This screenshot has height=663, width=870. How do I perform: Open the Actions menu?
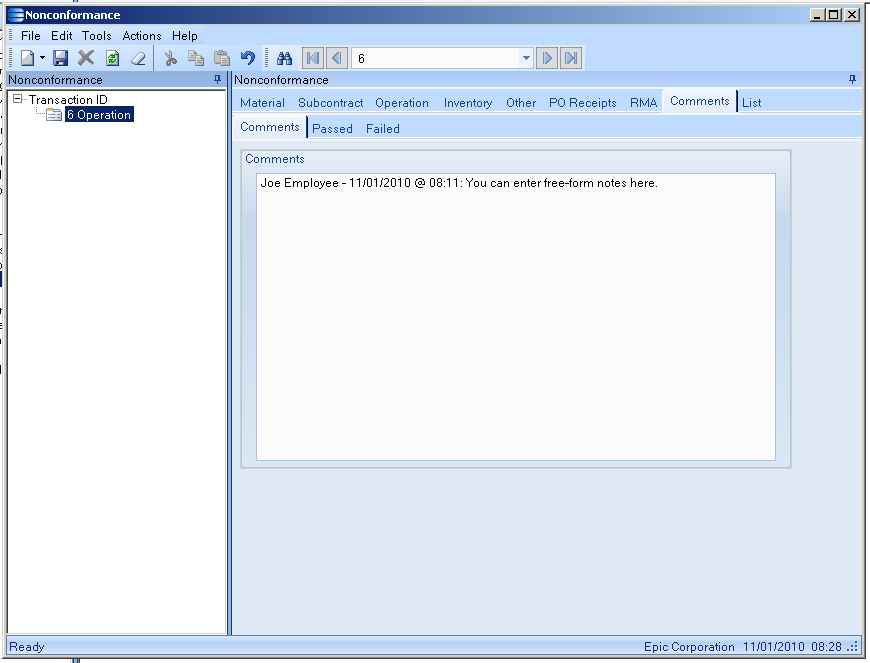[142, 36]
